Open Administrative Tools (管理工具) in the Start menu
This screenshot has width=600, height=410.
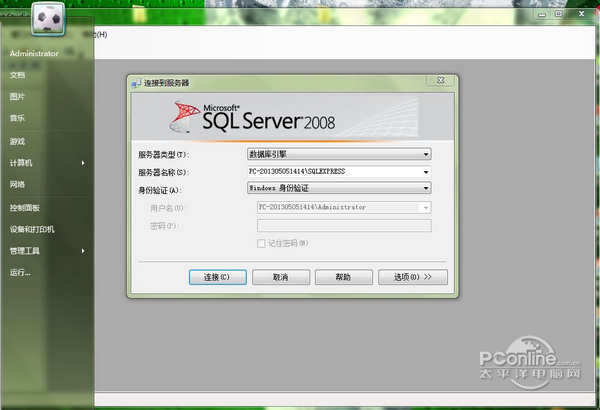pos(25,251)
